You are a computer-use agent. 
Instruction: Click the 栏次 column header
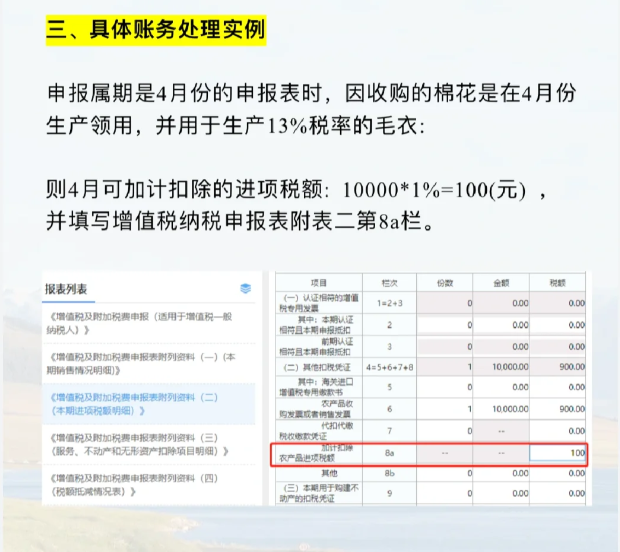(389, 283)
